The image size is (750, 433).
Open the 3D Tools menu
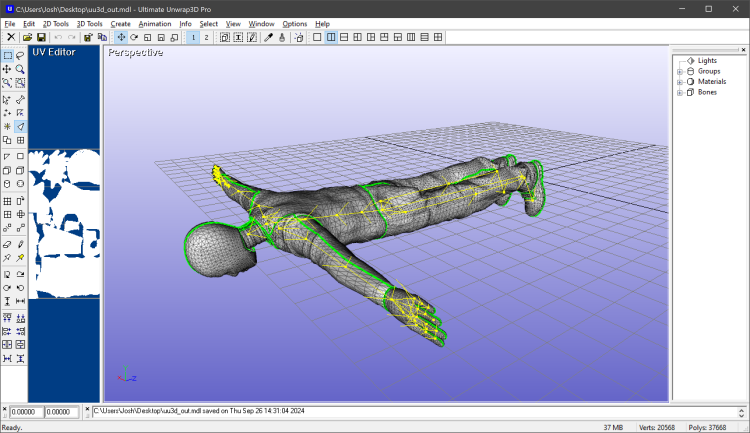click(89, 24)
